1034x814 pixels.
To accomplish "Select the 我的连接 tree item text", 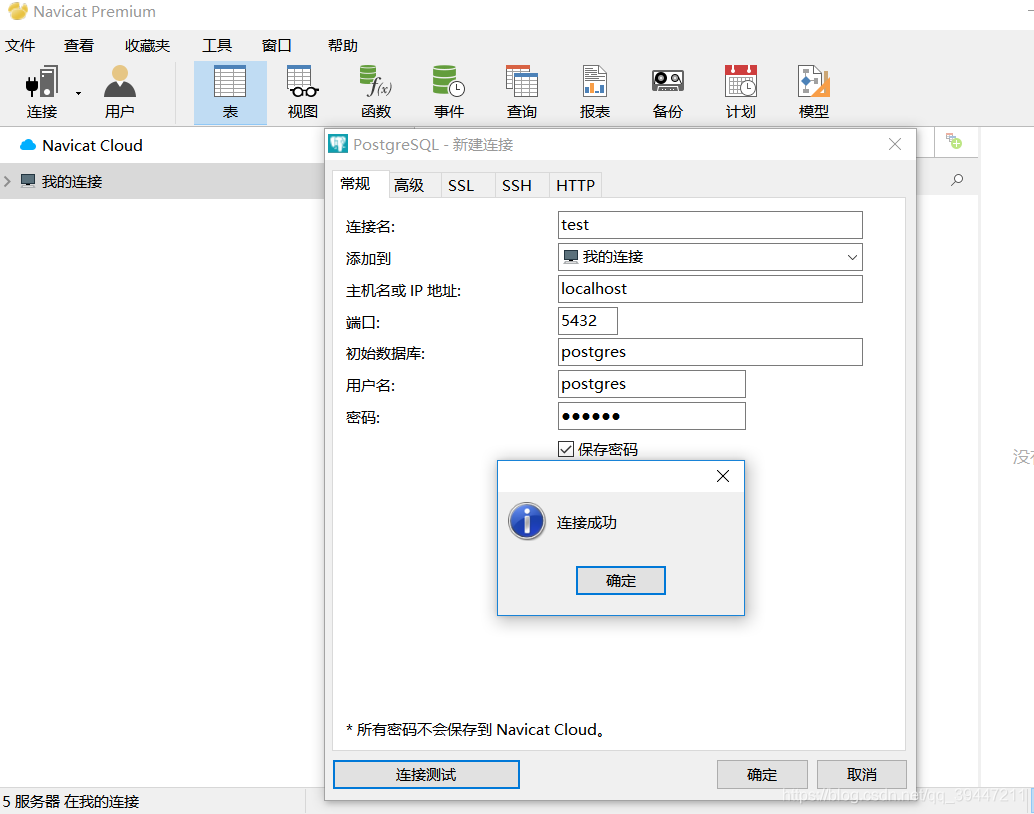I will tap(72, 181).
